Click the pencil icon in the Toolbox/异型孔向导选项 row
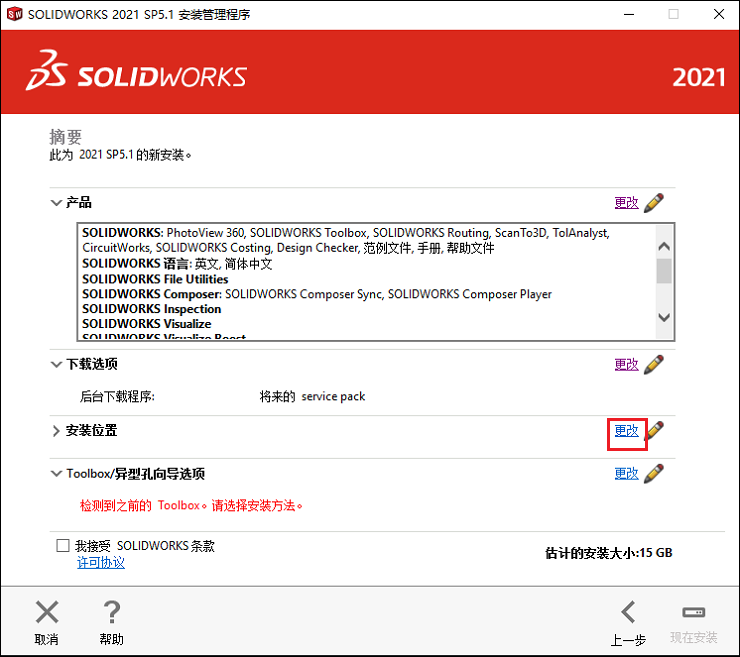This screenshot has height=657, width=740. (x=654, y=473)
